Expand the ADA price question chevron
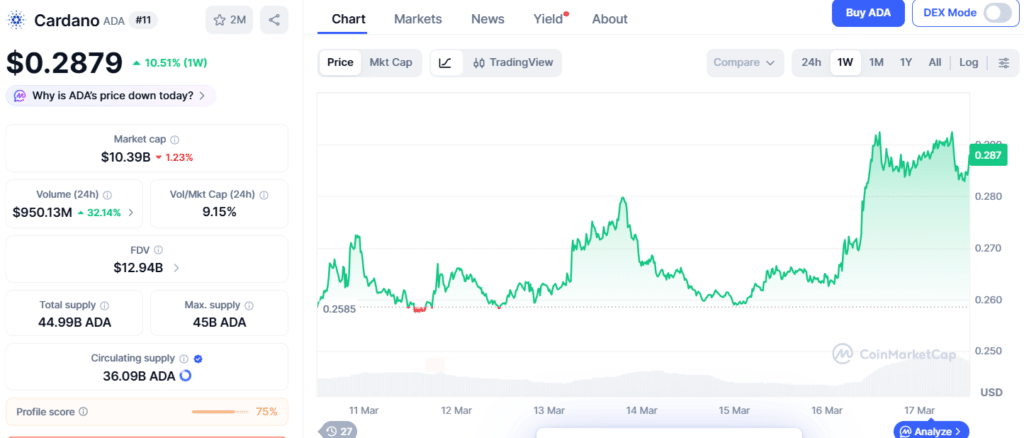Screen dimensions: 1024x438 [202, 96]
